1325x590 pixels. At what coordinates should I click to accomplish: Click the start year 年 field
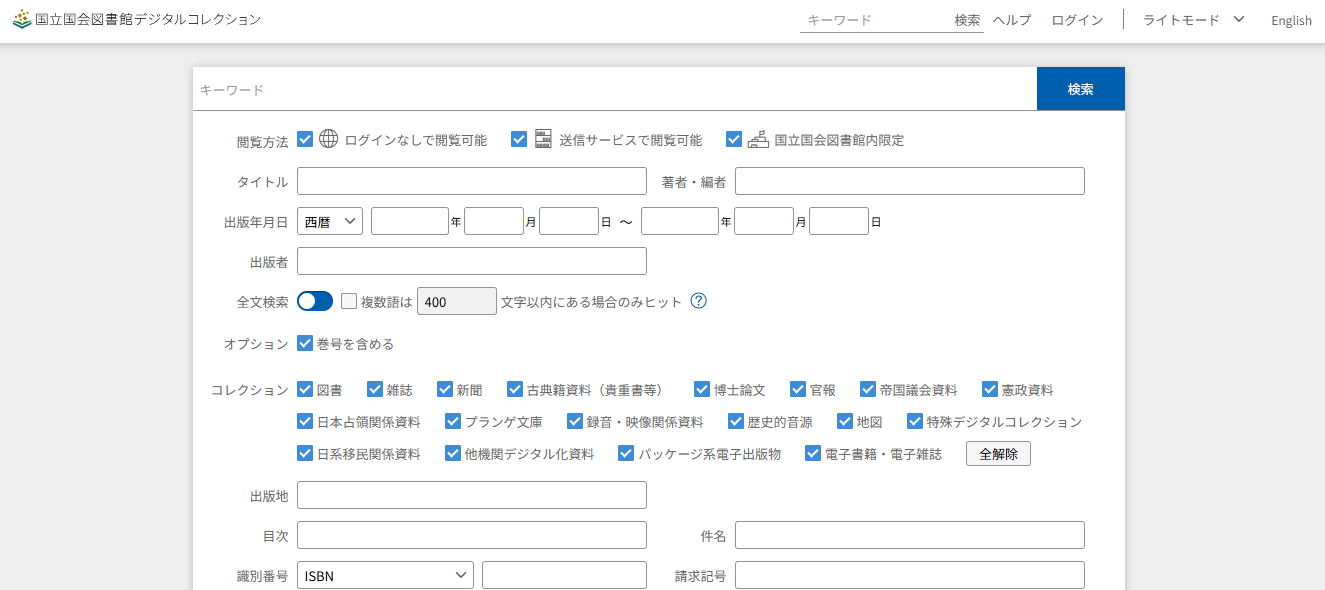coord(410,221)
